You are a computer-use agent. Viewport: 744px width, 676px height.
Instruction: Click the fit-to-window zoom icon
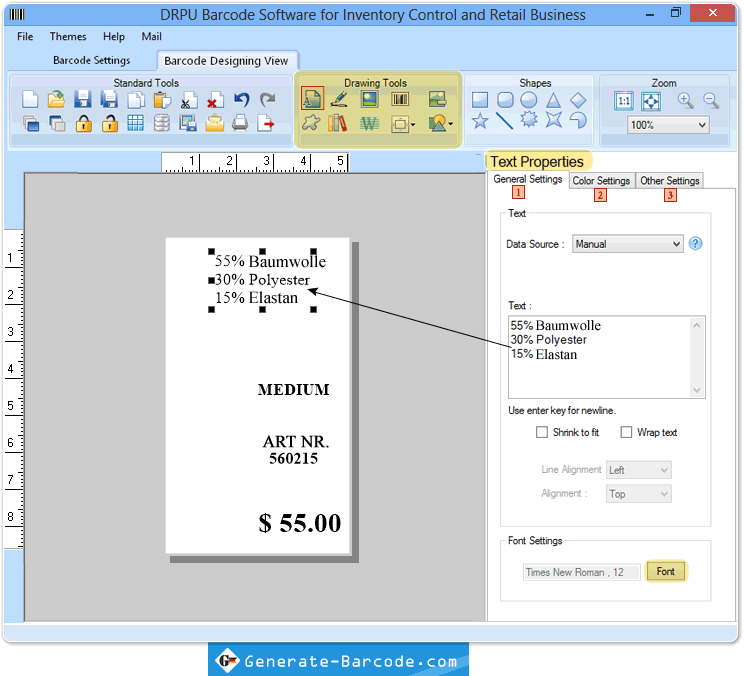point(651,101)
